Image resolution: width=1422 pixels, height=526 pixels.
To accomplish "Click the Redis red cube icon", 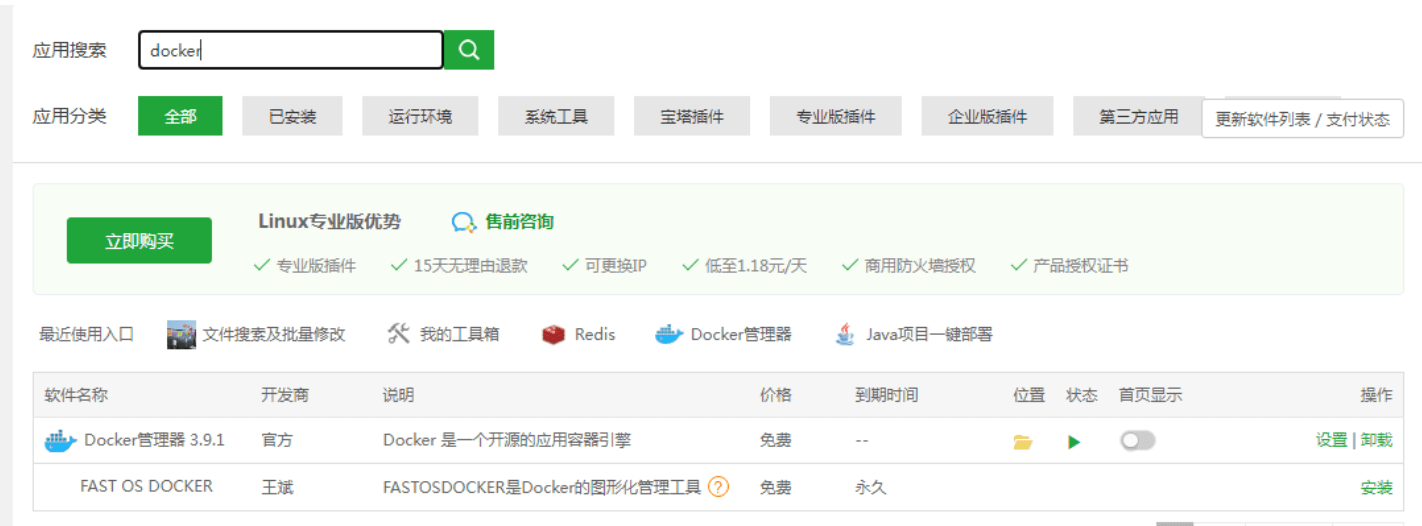I will [x=553, y=335].
